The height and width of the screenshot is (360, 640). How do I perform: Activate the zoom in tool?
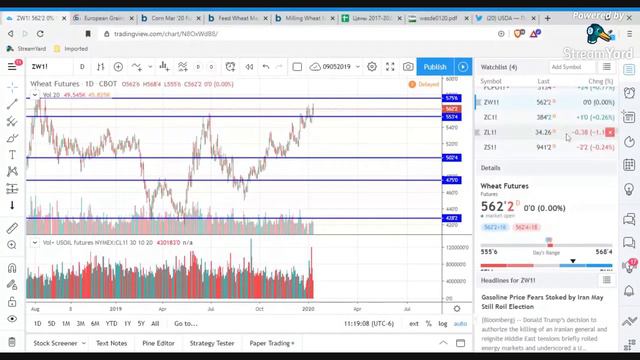pyautogui.click(x=12, y=245)
